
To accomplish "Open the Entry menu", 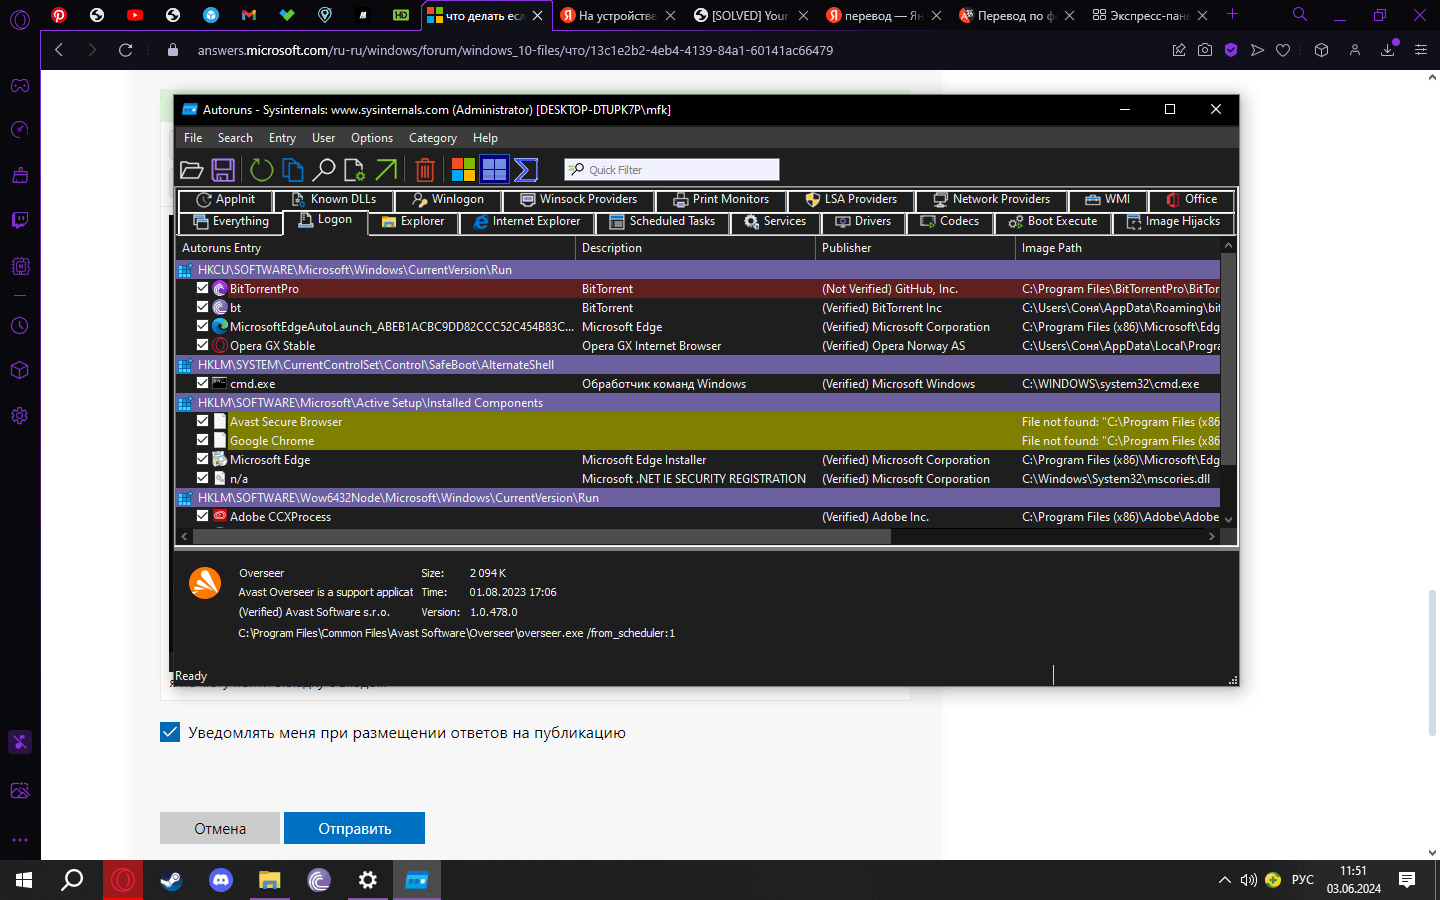I will (x=282, y=138).
